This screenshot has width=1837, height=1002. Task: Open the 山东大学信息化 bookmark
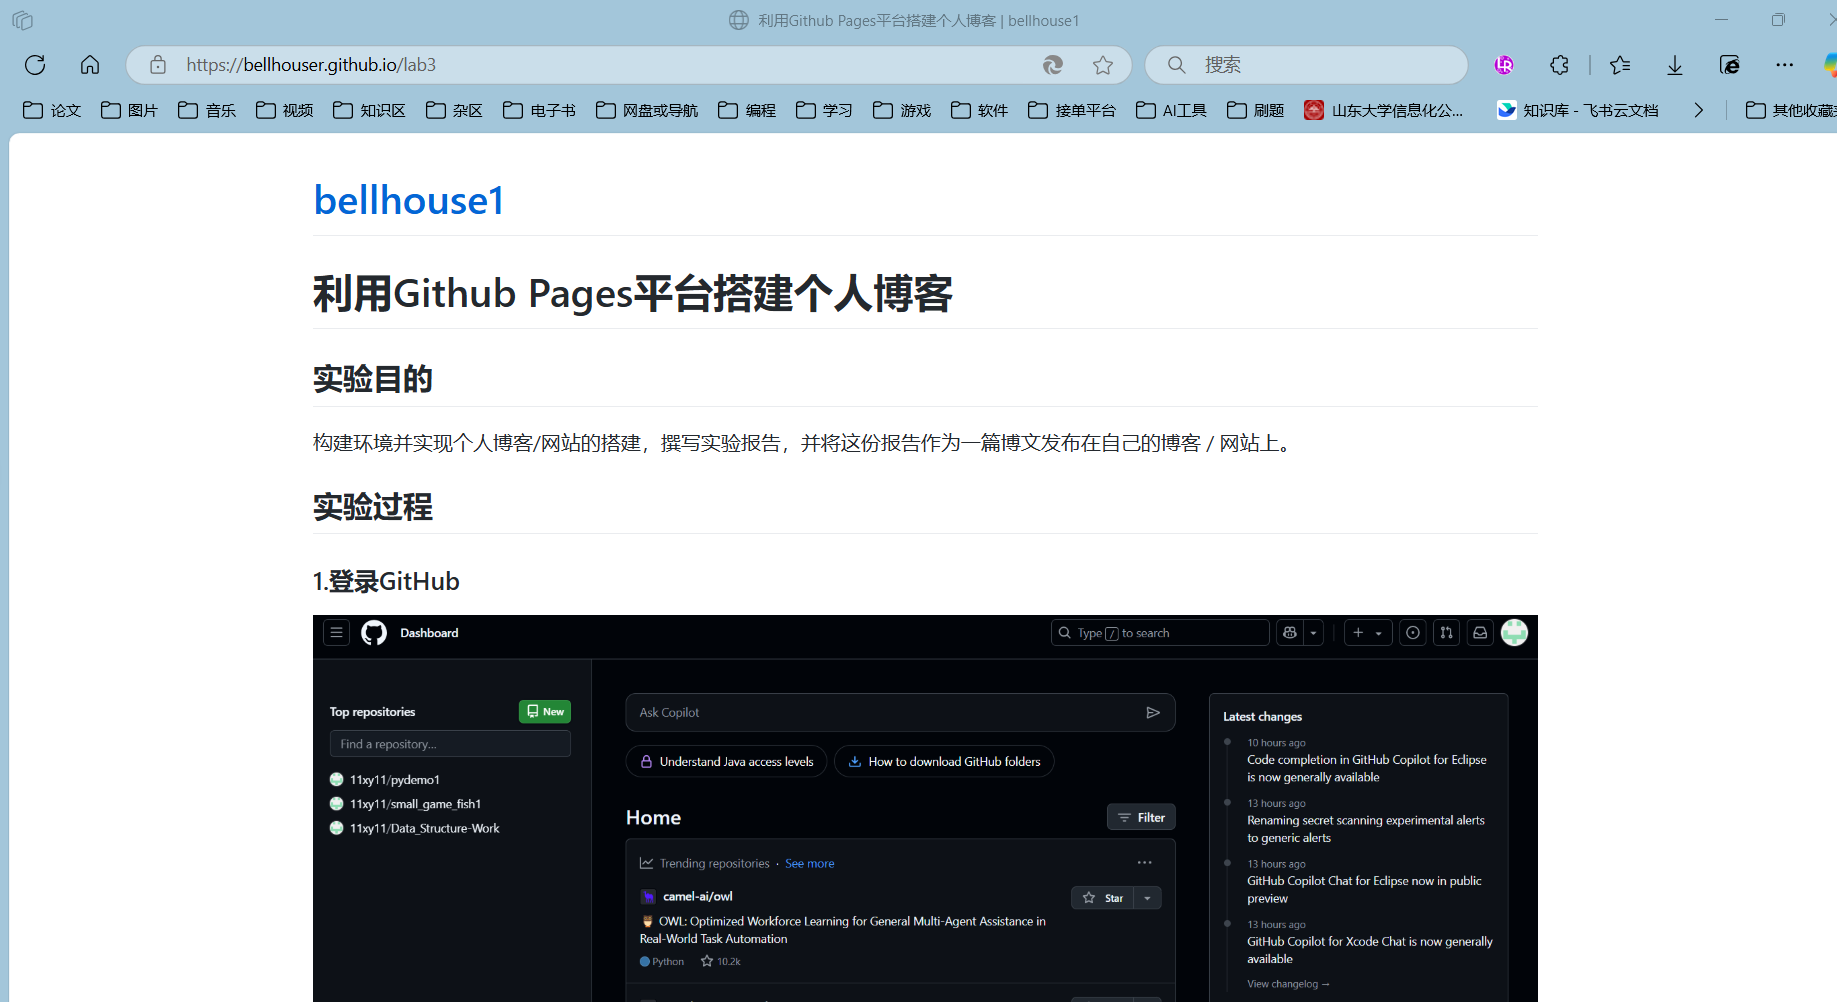point(1384,110)
